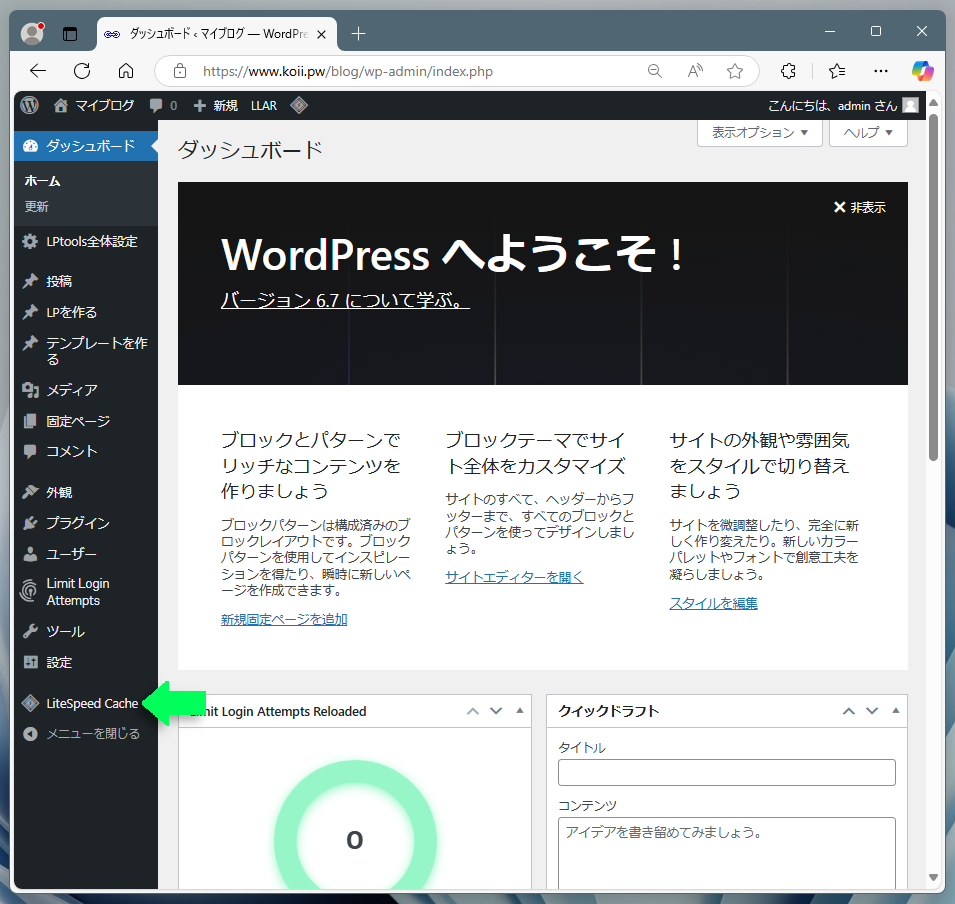Image resolution: width=955 pixels, height=904 pixels.
Task: Open LiteSpeed Cache in the sidebar
Action: click(x=86, y=704)
